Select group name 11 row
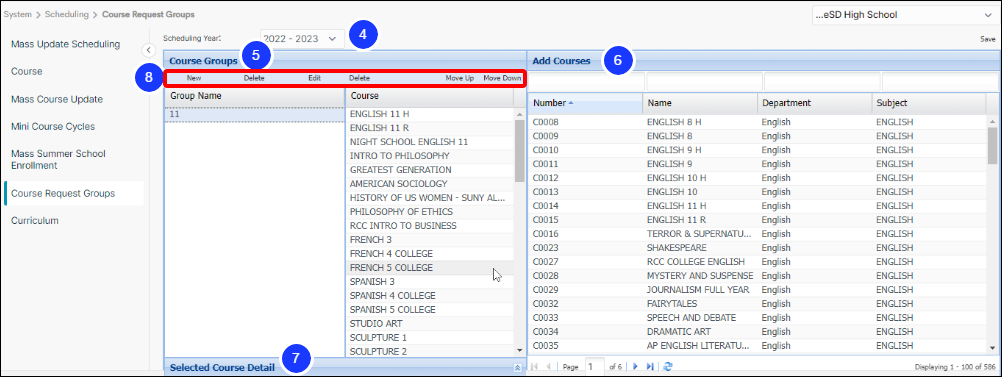Screen dimensions: 1002x377 [254, 114]
